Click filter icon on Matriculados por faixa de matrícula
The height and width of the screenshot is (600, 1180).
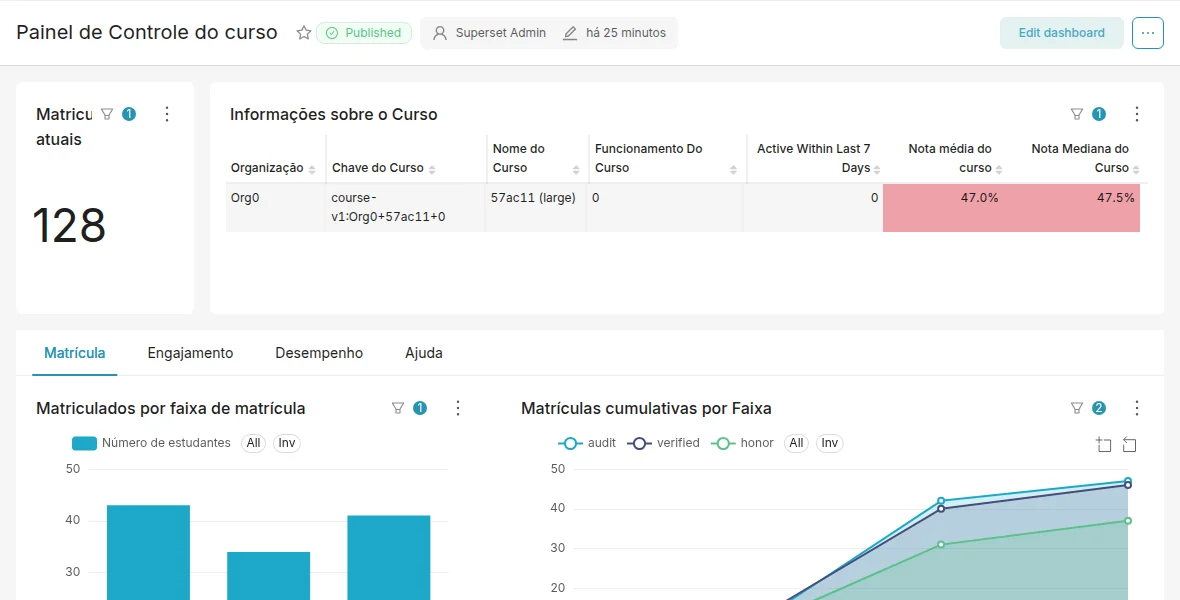(x=398, y=408)
